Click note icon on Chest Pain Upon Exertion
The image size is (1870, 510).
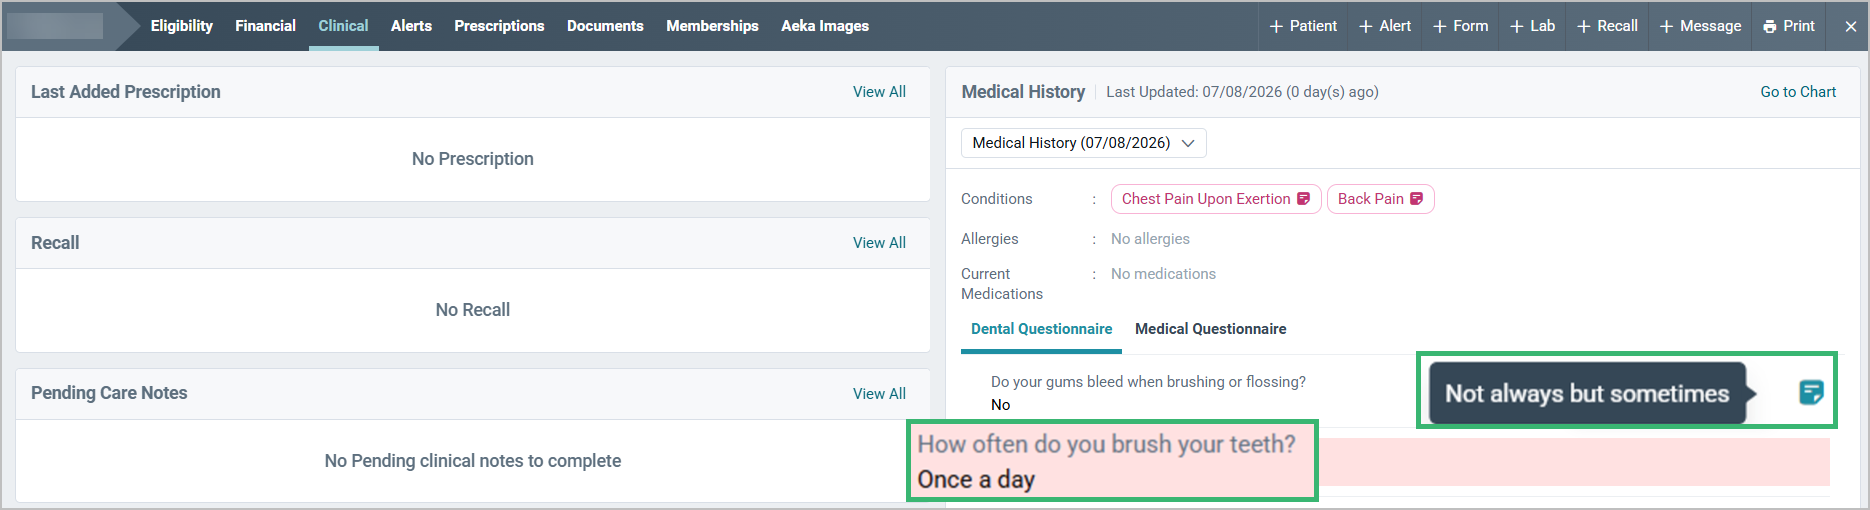[x=1303, y=199]
